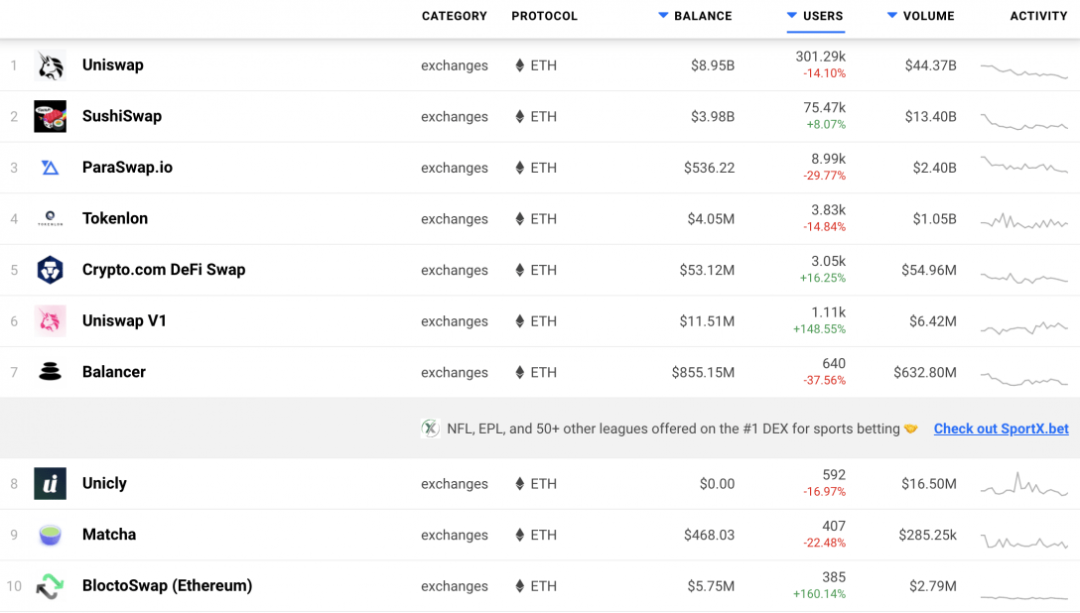Click the Protocol column header
The width and height of the screenshot is (1080, 613).
coord(544,16)
